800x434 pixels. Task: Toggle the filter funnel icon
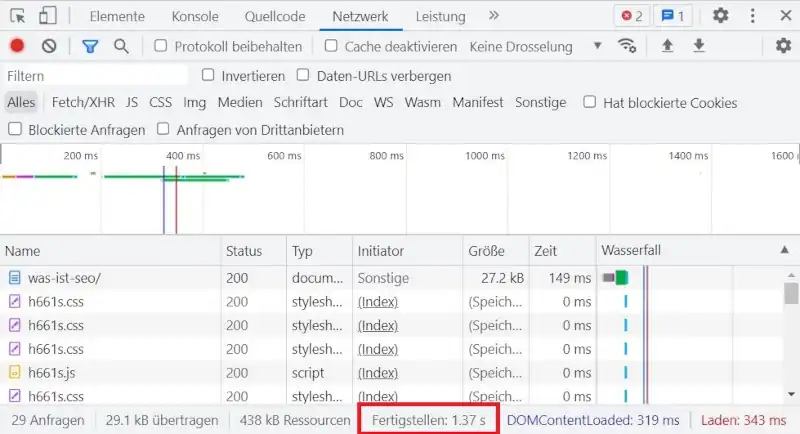coord(90,46)
